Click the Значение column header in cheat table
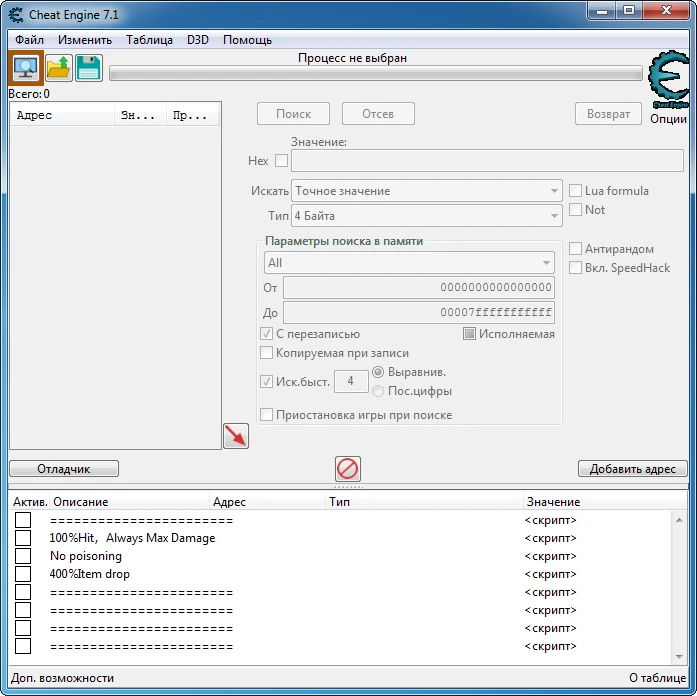This screenshot has height=696, width=697. [x=605, y=502]
